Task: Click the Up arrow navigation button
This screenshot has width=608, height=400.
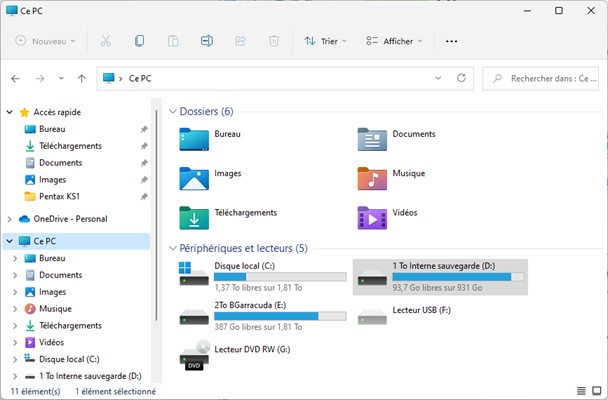Action: click(x=81, y=78)
